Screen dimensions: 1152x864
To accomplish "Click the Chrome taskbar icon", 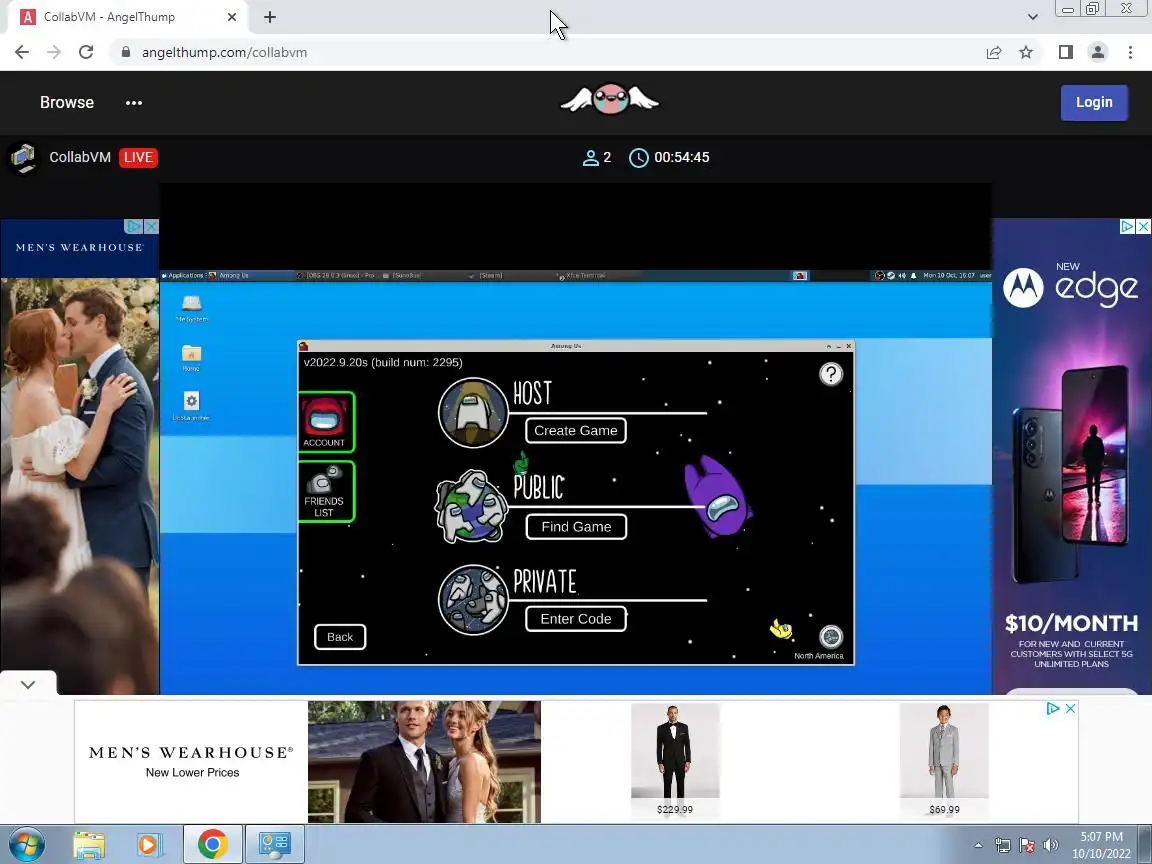I will (212, 845).
